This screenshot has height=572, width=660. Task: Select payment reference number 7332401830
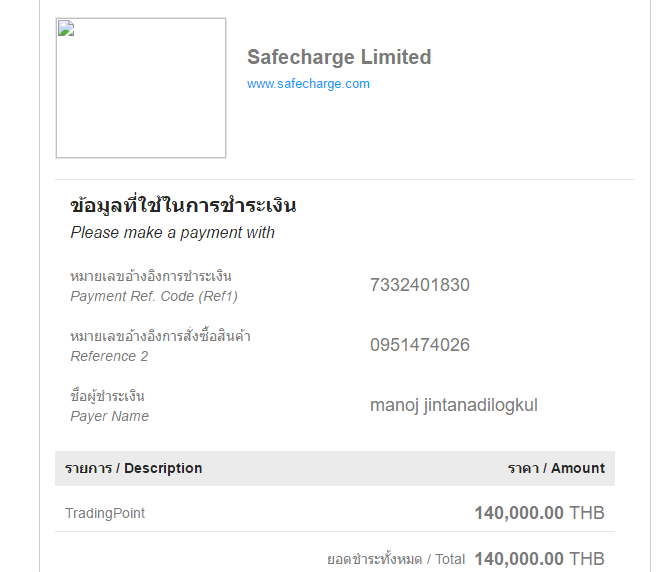pos(419,285)
